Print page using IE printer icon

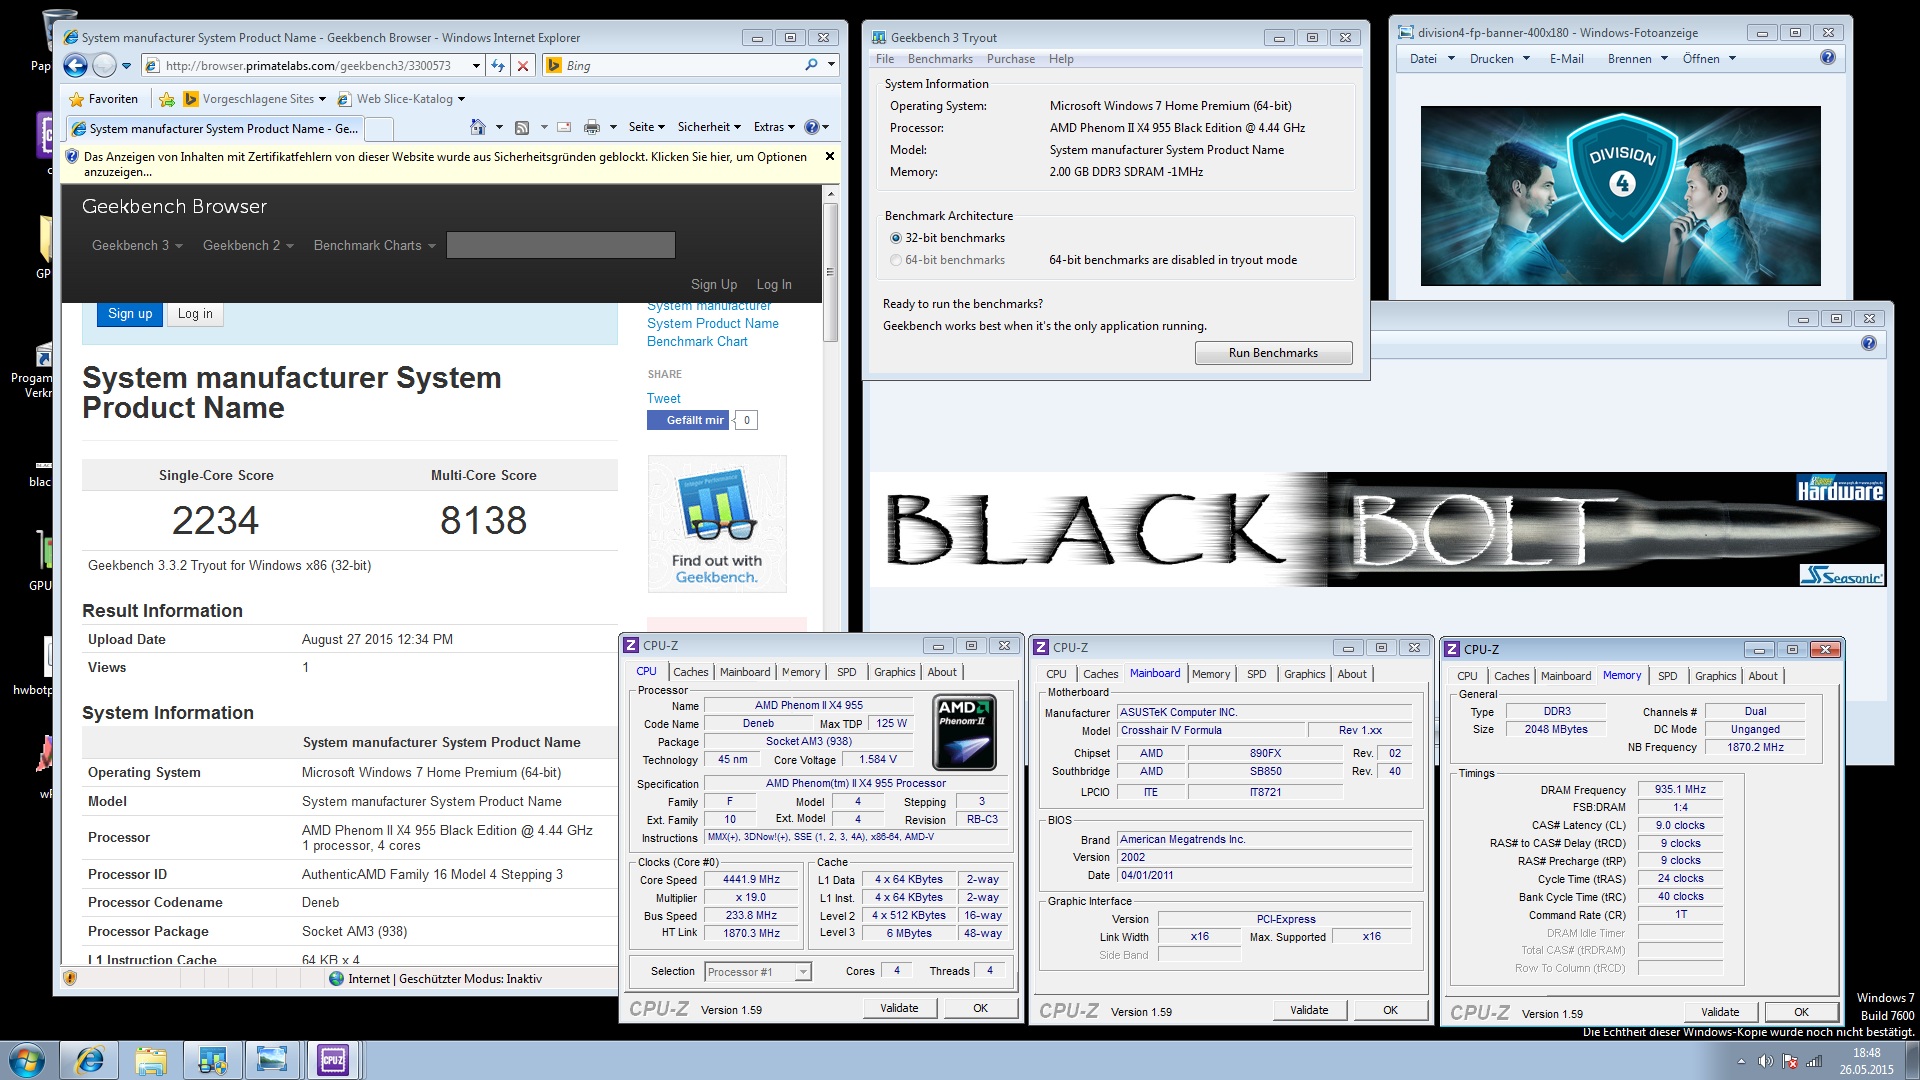click(592, 127)
